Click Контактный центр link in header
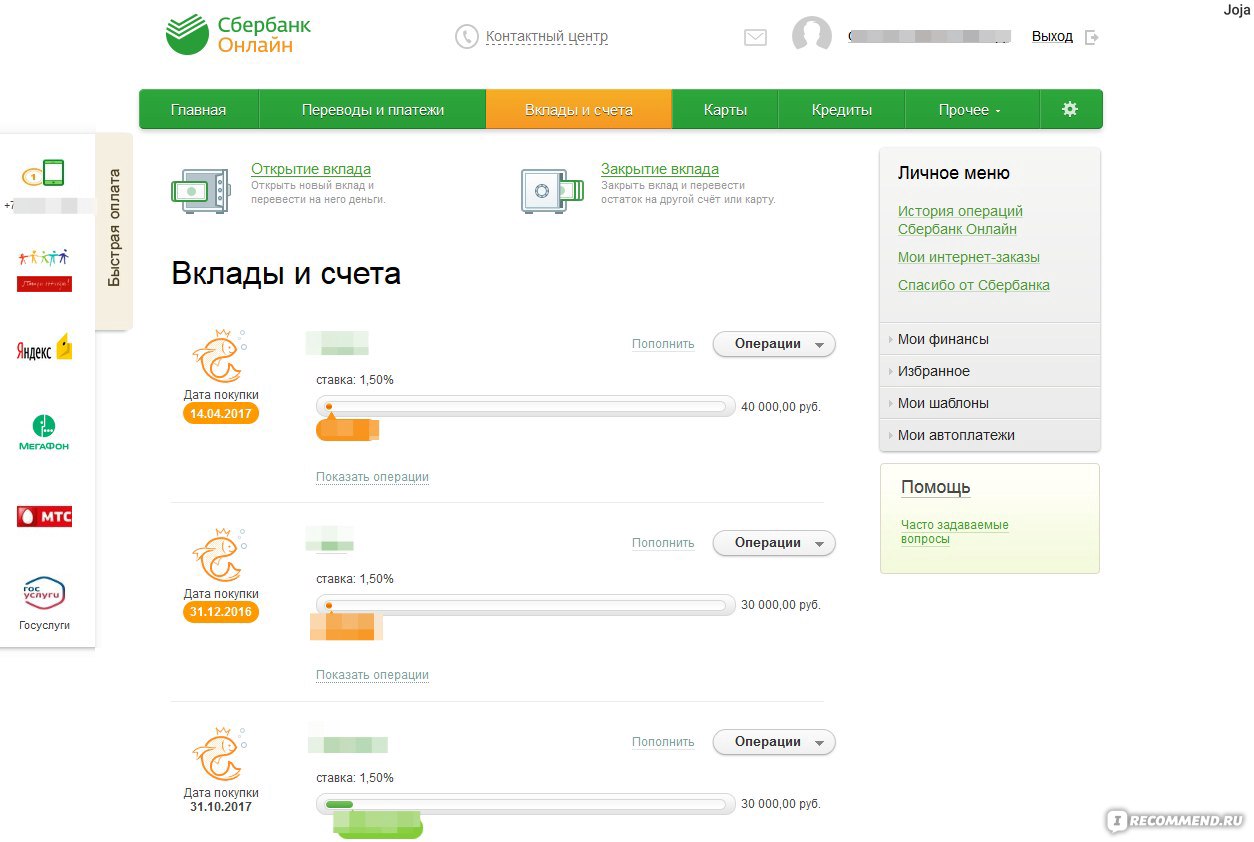The width and height of the screenshot is (1254, 842). click(546, 37)
